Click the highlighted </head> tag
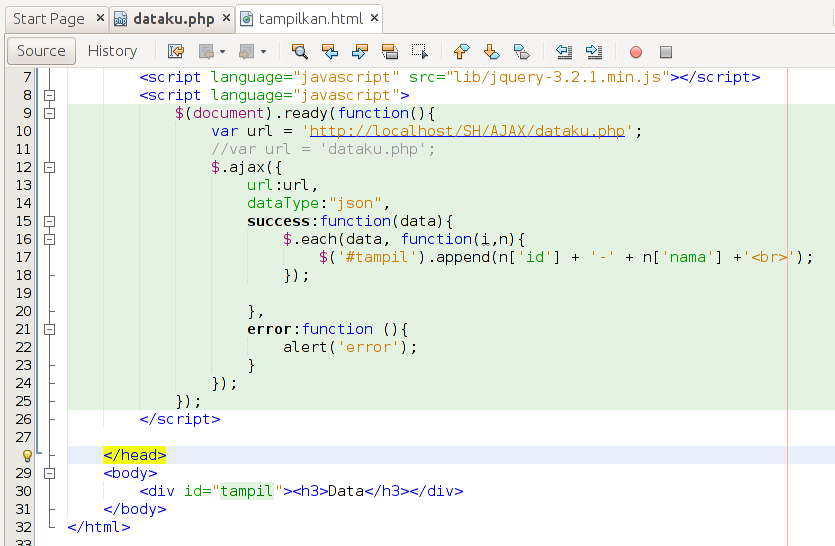 [x=135, y=455]
